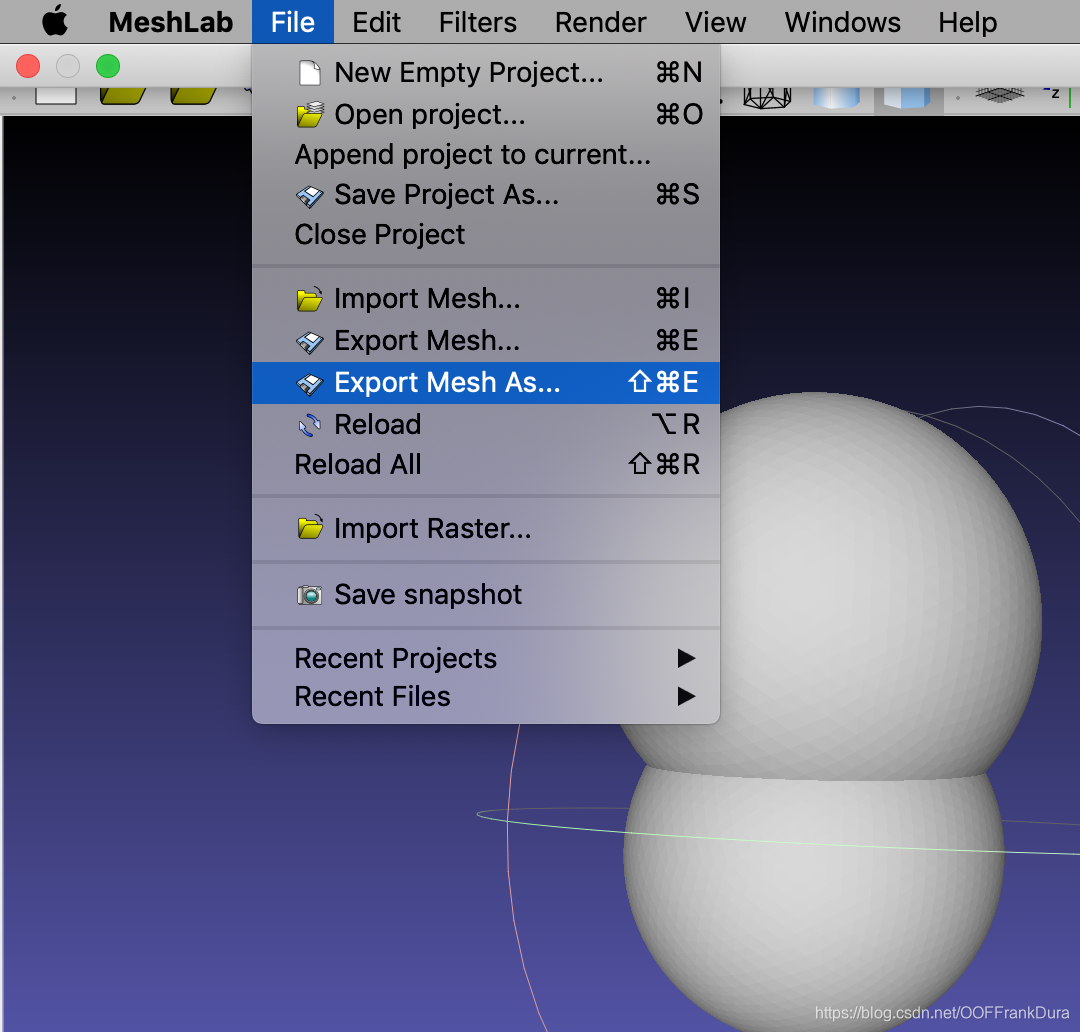This screenshot has height=1032, width=1080.
Task: Click the Open project folder icon
Action: click(310, 114)
